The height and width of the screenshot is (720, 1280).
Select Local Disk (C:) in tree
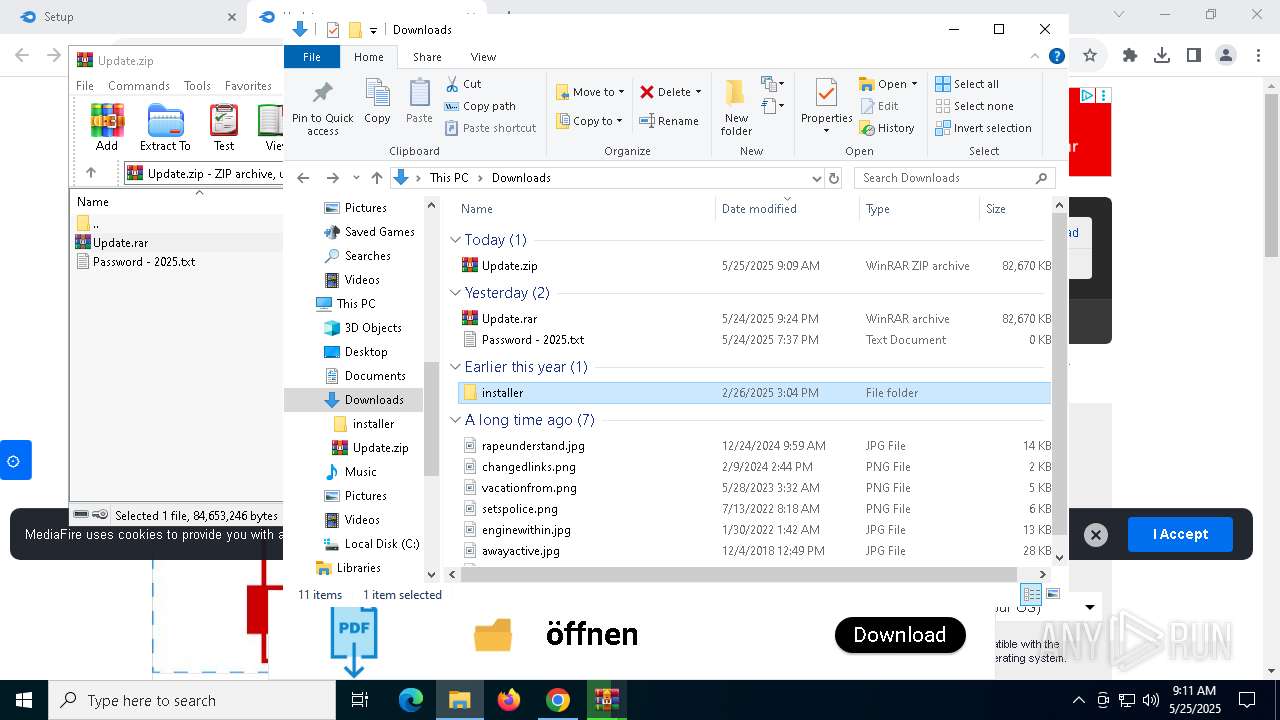click(x=370, y=544)
